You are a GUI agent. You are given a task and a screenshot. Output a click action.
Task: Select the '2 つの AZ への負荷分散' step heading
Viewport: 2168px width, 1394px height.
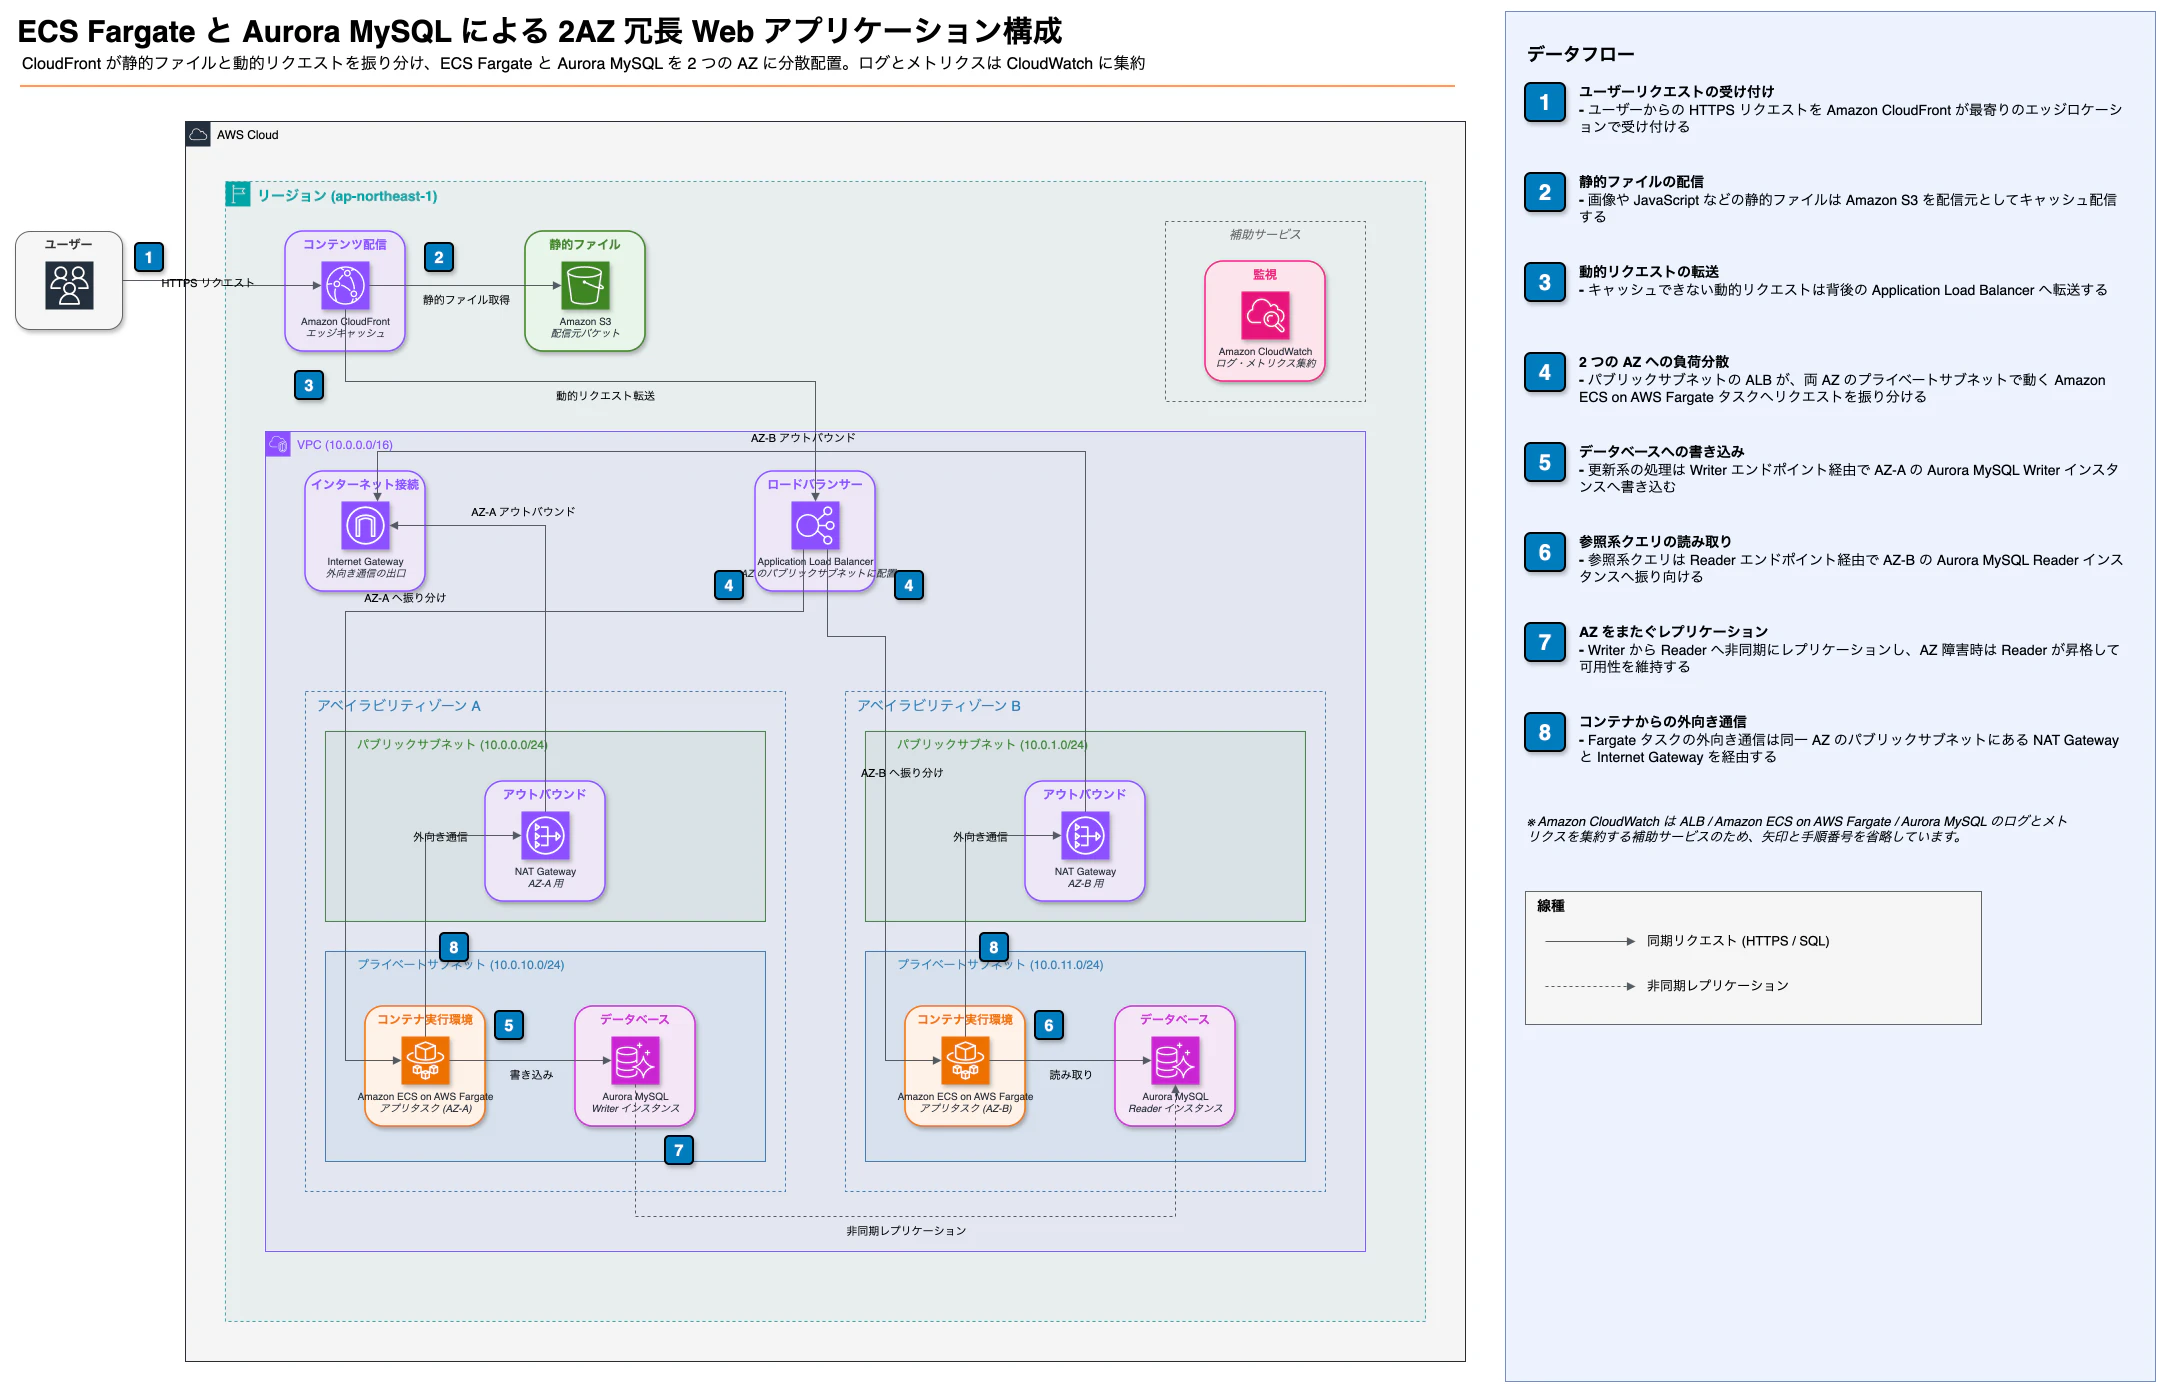tap(1654, 361)
